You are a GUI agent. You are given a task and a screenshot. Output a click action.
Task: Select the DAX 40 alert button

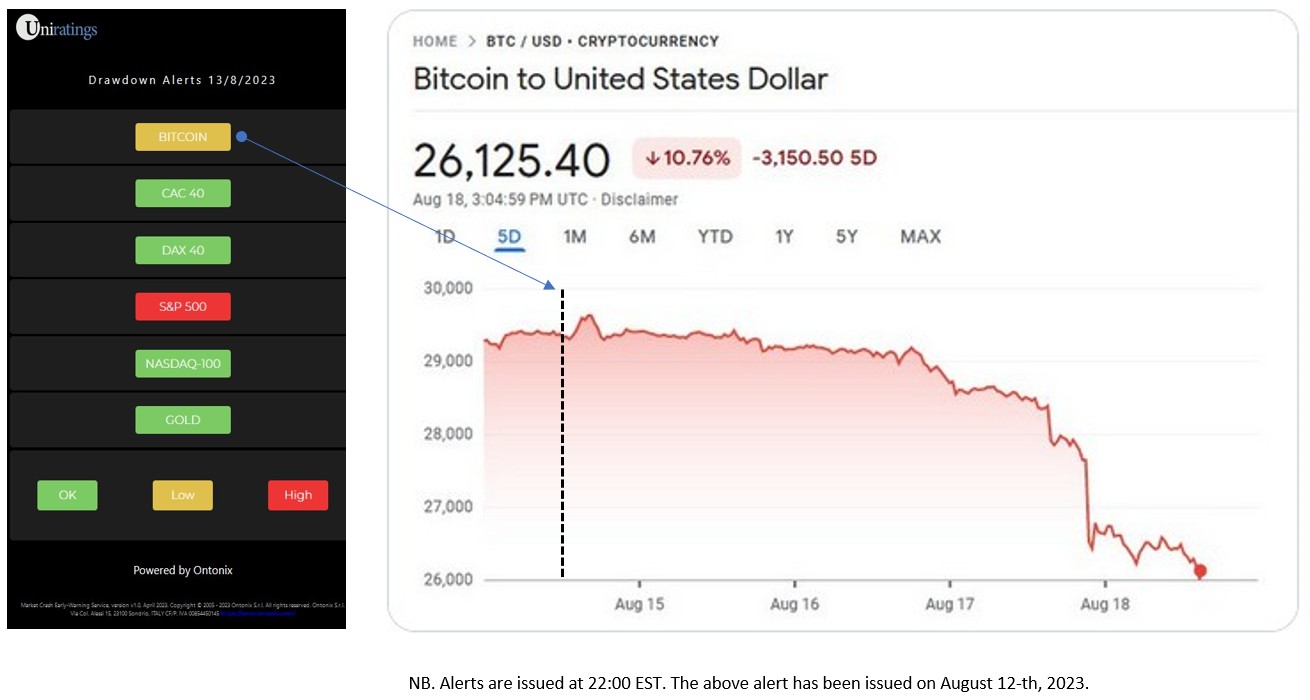[x=183, y=250]
